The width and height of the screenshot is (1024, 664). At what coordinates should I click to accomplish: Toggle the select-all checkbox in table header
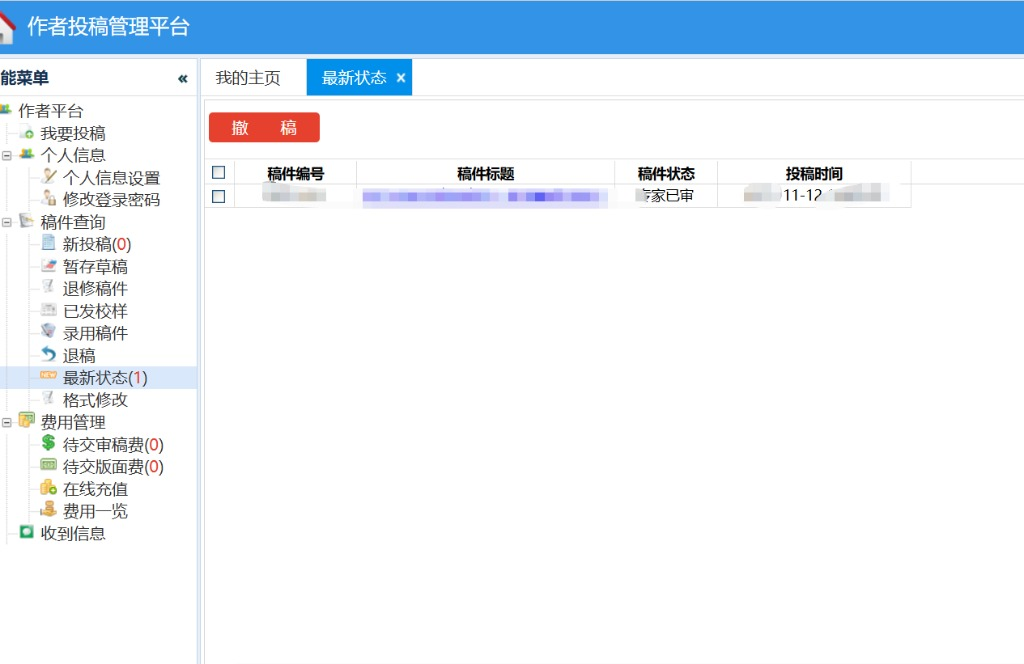click(219, 173)
